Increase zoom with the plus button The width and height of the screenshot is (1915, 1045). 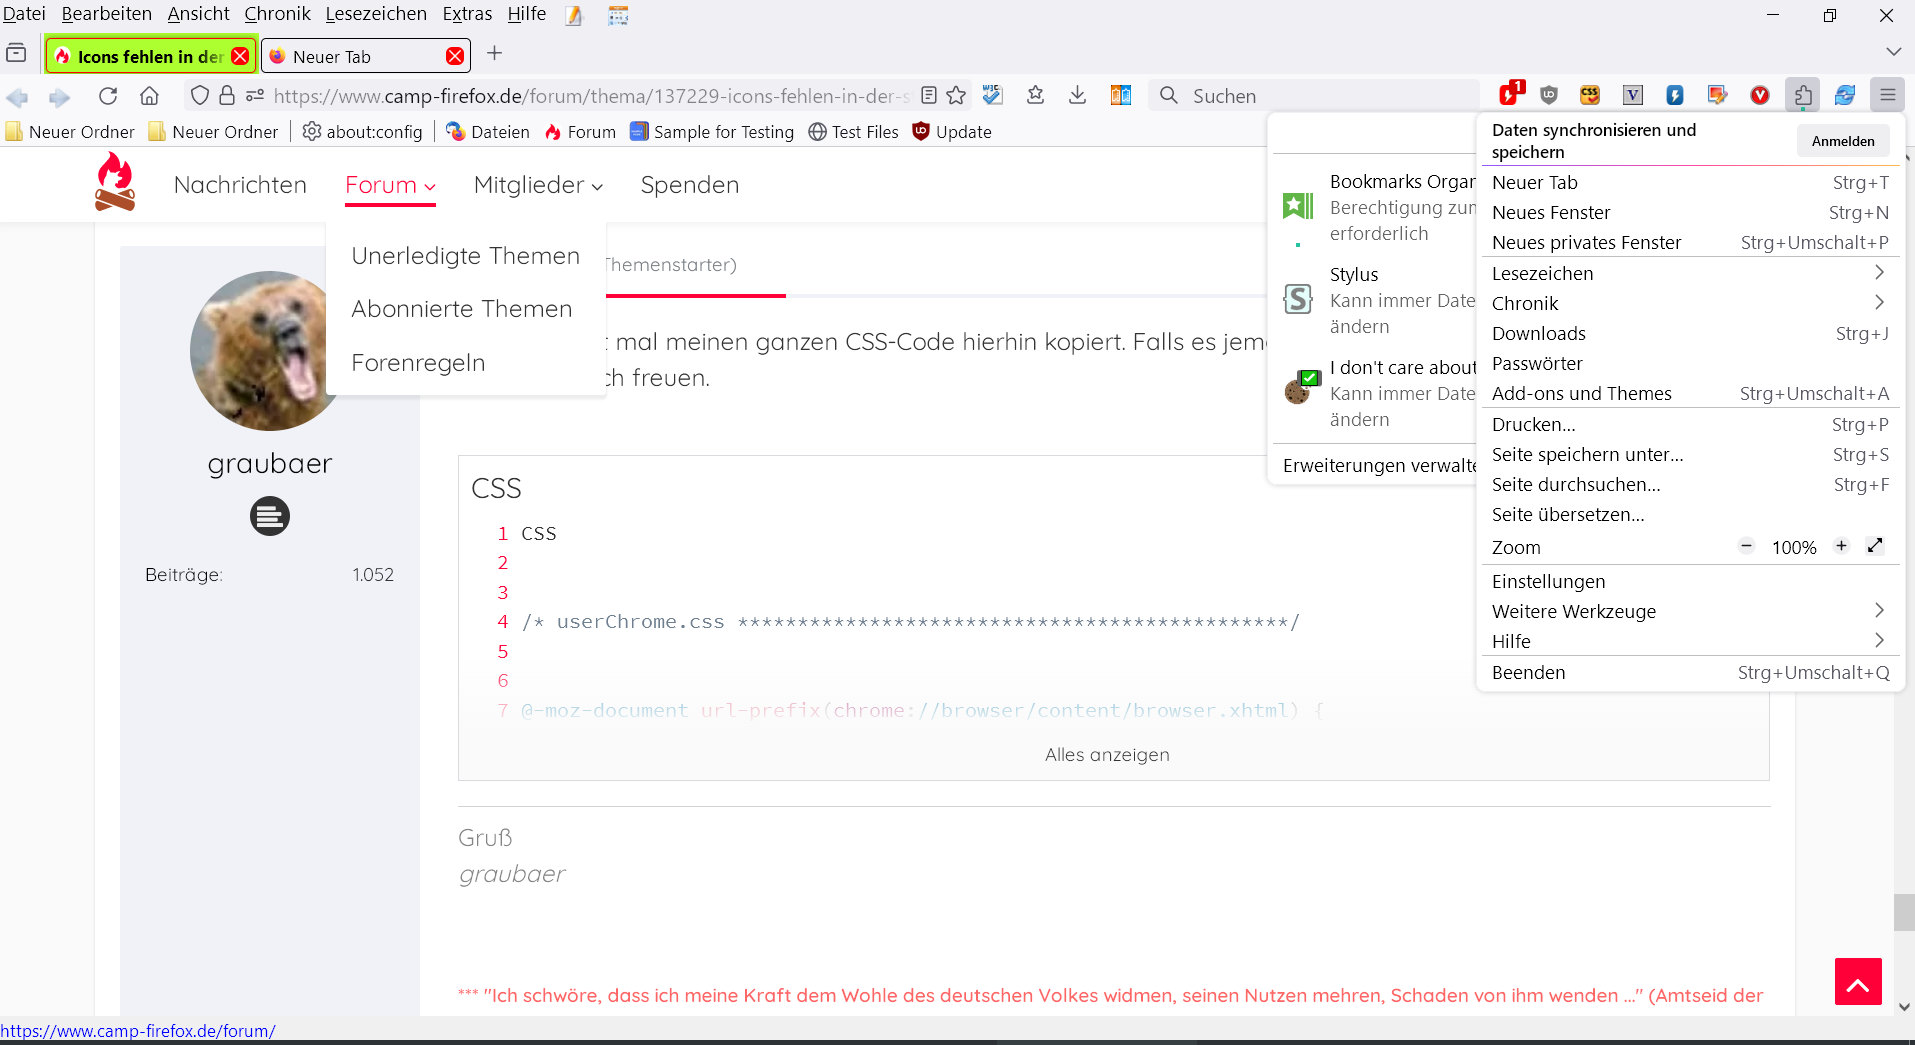click(x=1841, y=546)
